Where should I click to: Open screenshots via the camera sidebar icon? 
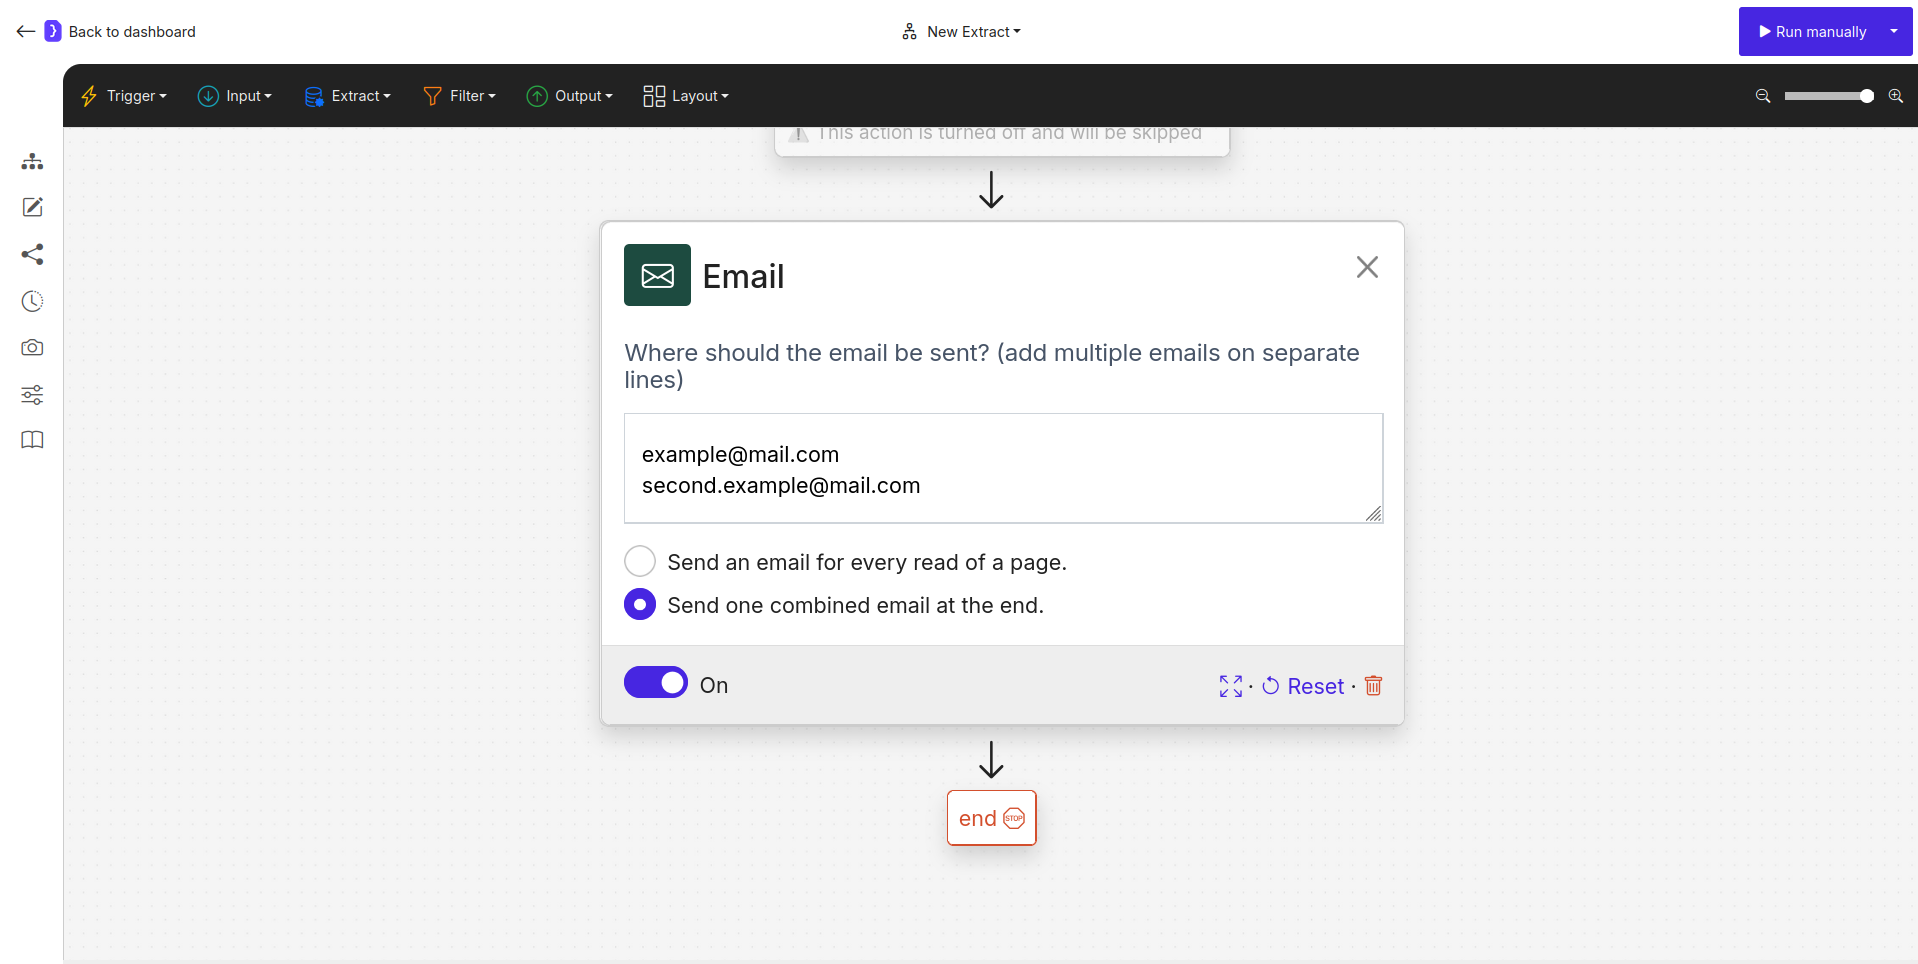[x=32, y=347]
